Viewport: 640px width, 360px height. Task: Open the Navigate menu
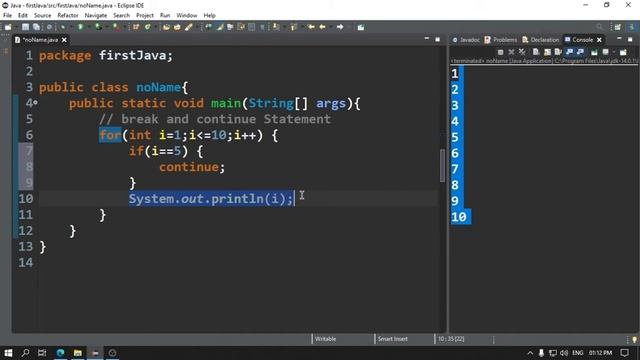(x=96, y=15)
